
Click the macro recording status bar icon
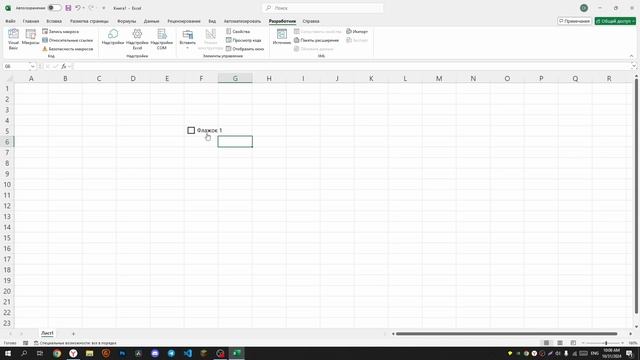25,343
